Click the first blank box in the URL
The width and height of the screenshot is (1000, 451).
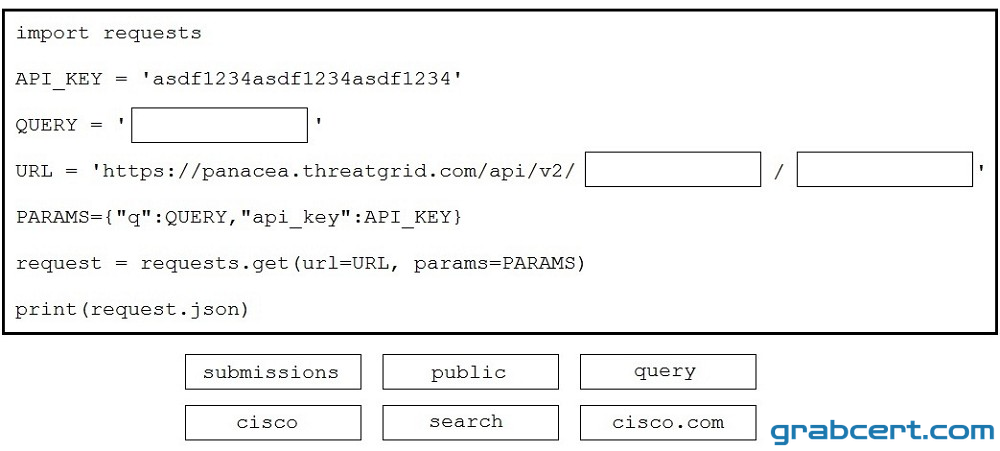pyautogui.click(x=673, y=169)
